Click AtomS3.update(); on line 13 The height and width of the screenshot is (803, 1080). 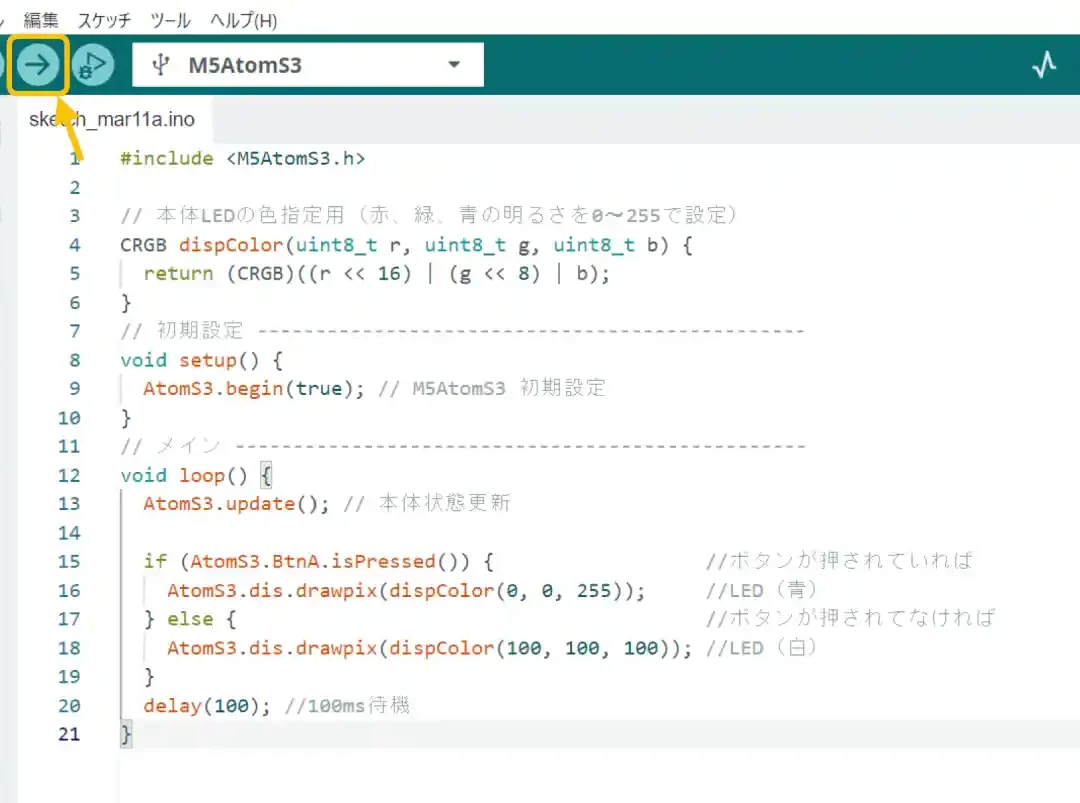236,504
